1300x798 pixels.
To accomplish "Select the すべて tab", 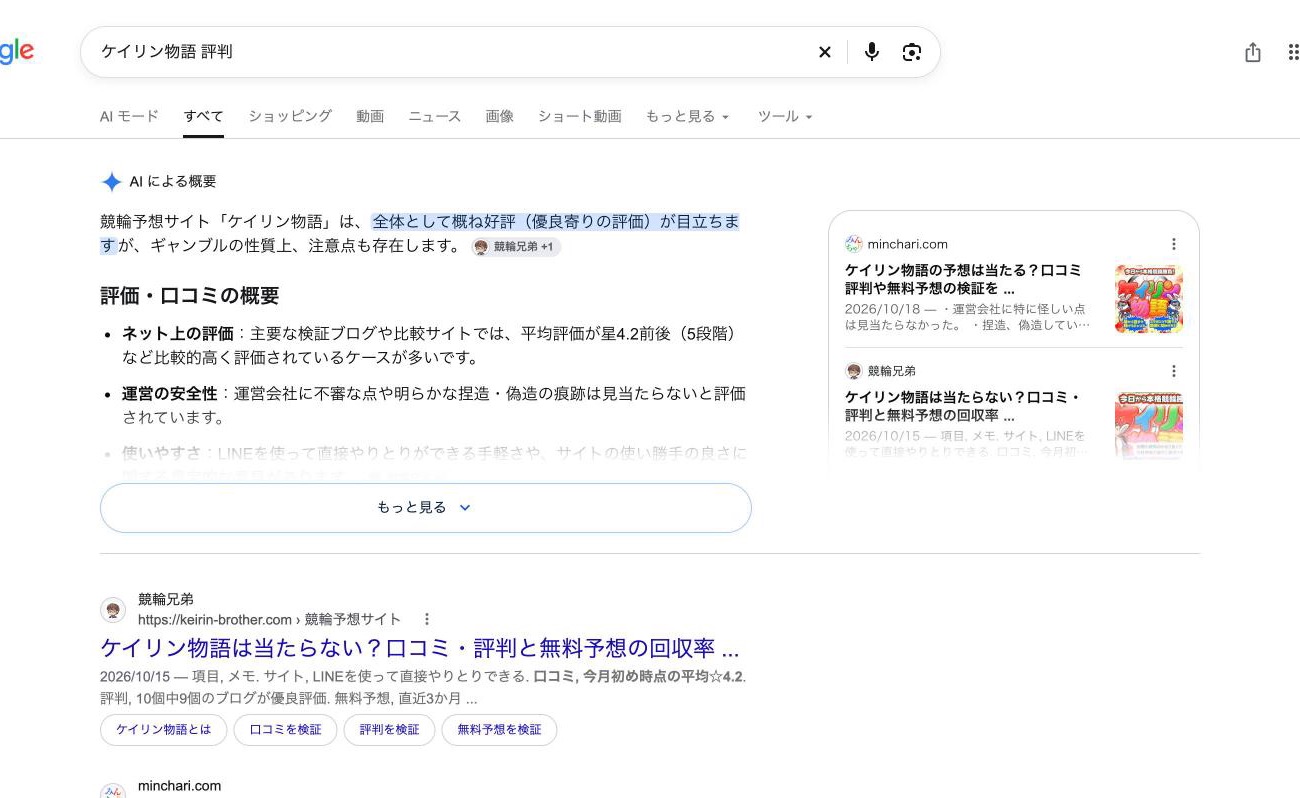I will pyautogui.click(x=203, y=116).
